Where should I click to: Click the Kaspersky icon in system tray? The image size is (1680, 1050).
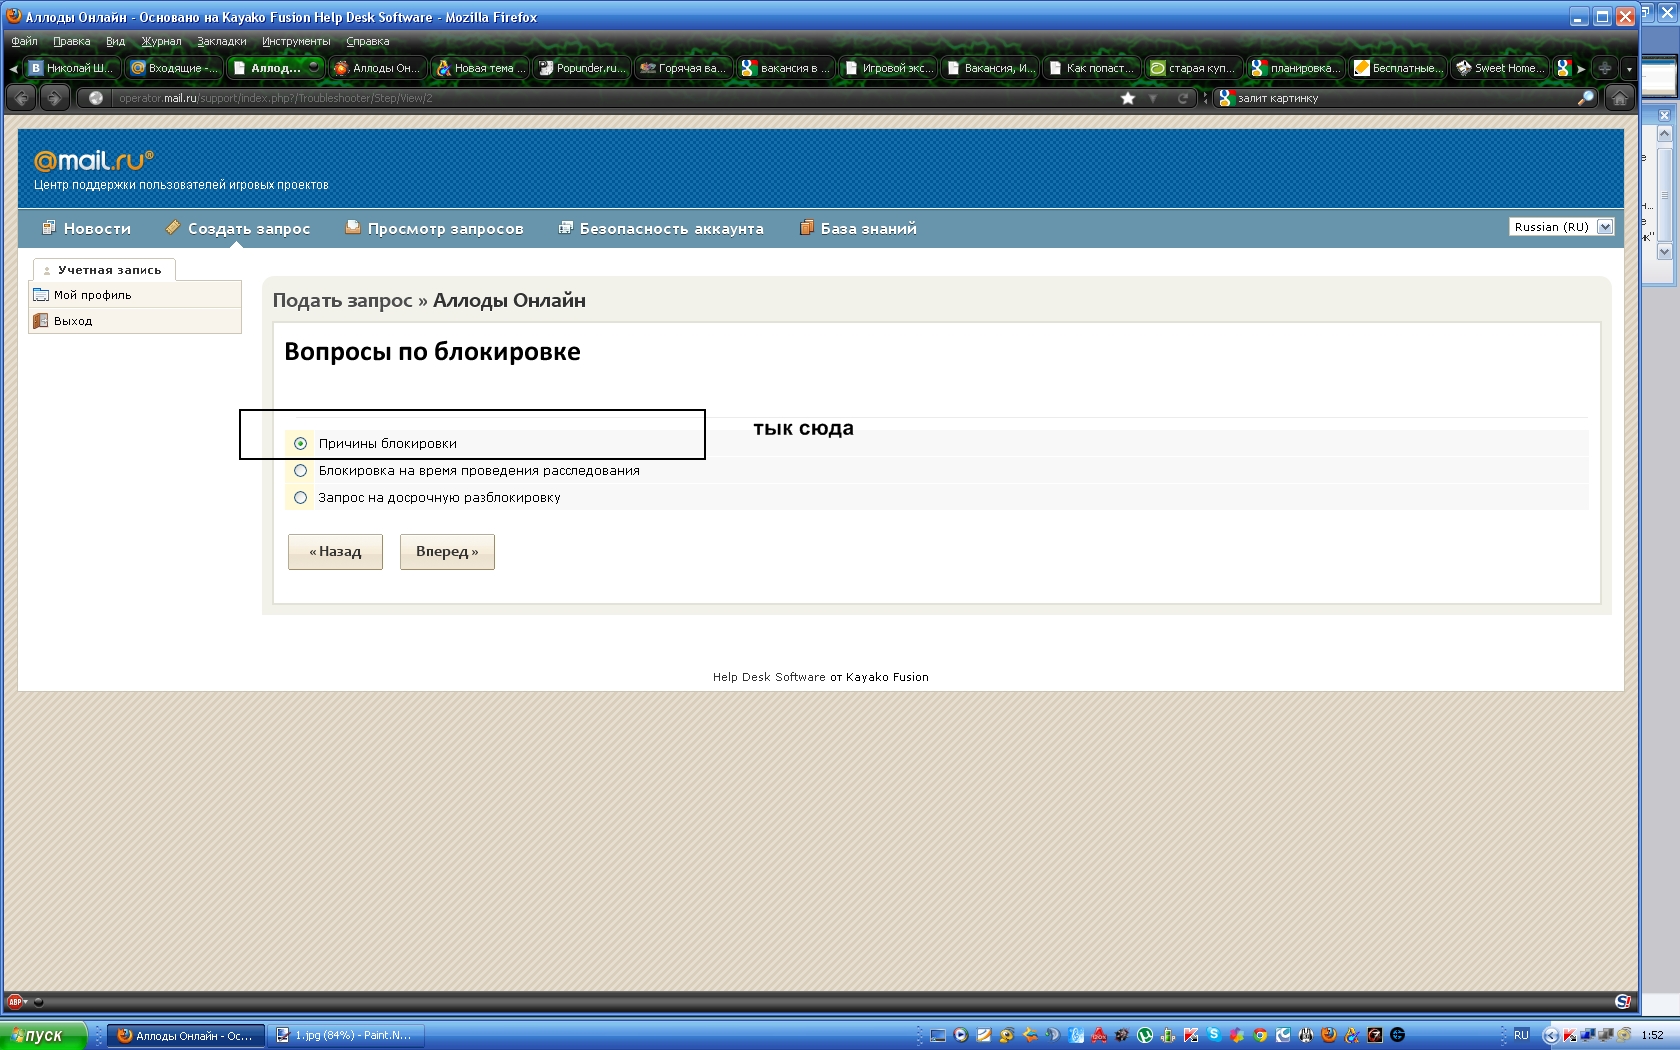click(1570, 1036)
